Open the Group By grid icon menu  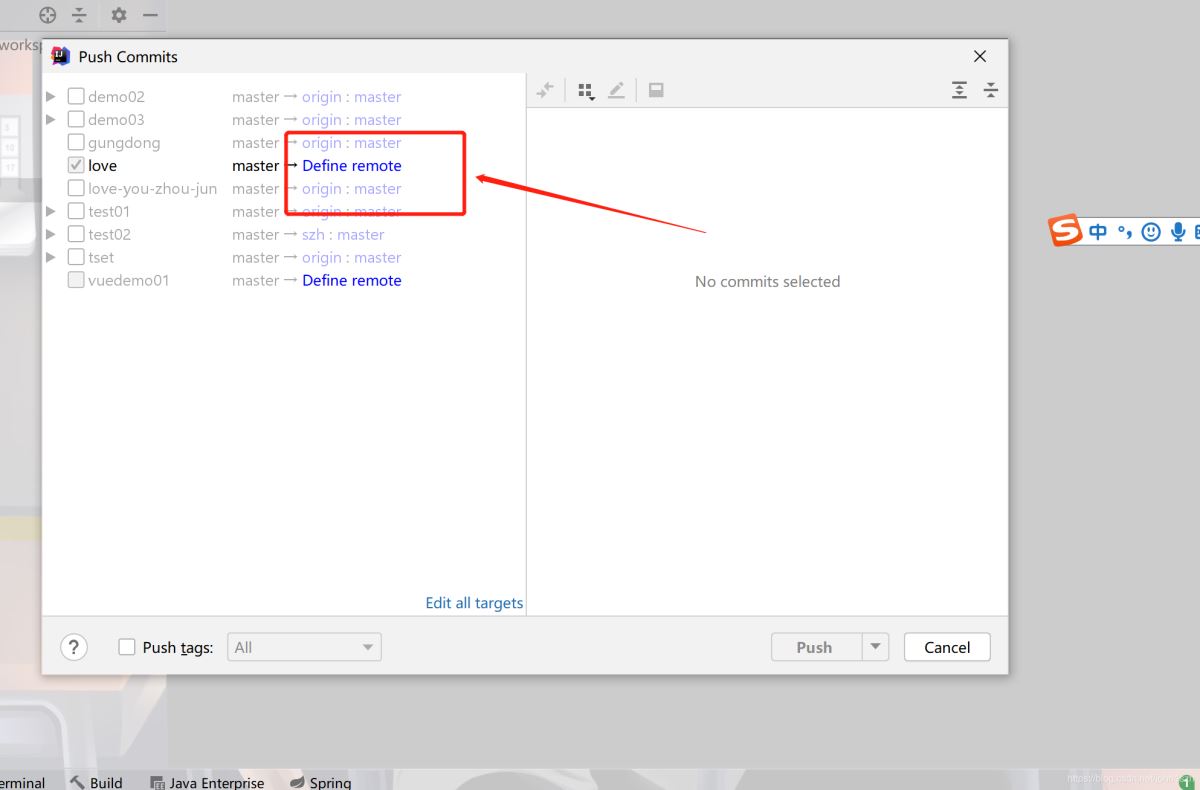(x=586, y=91)
